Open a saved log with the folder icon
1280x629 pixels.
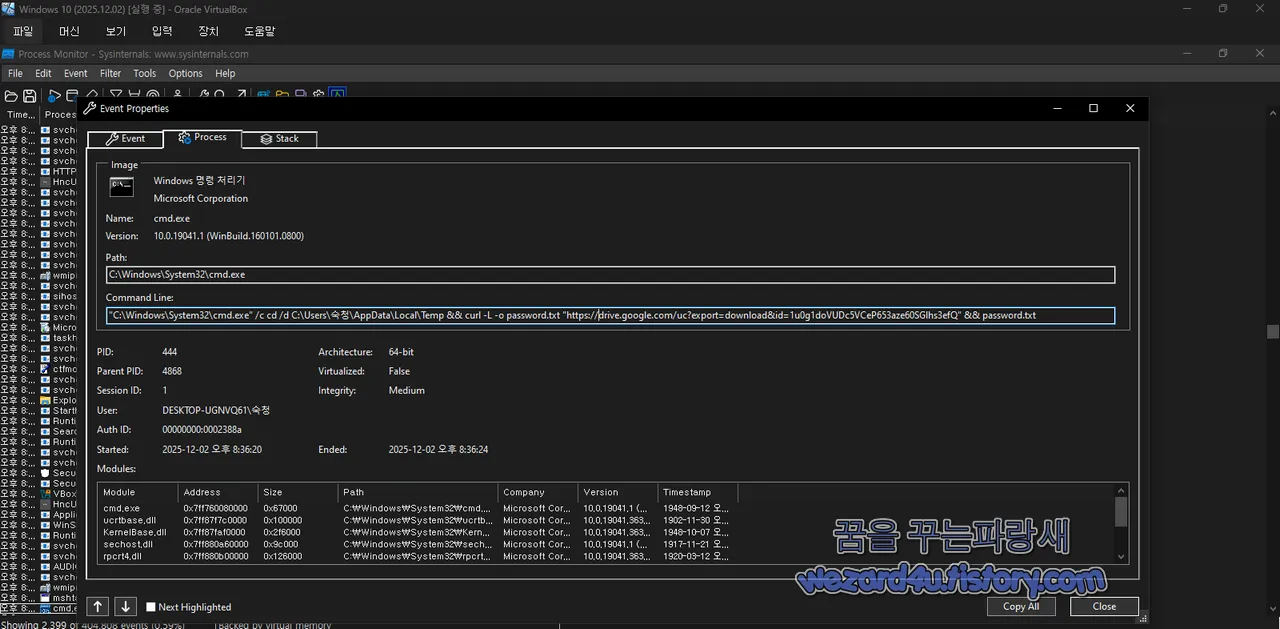11,96
